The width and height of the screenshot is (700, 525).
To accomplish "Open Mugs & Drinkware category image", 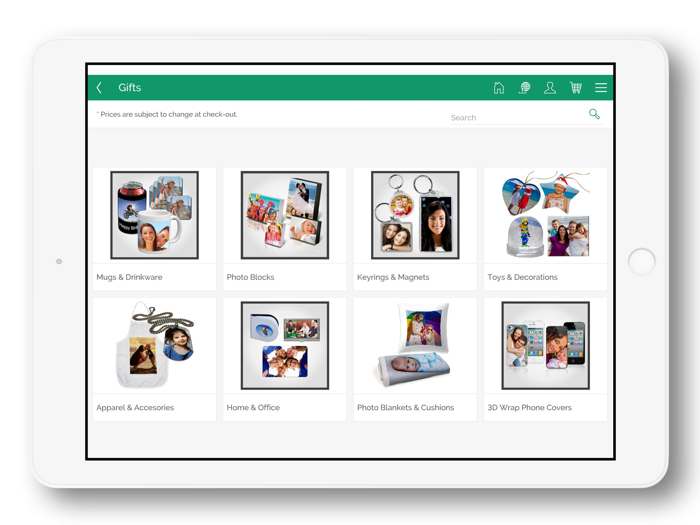I will [x=154, y=215].
